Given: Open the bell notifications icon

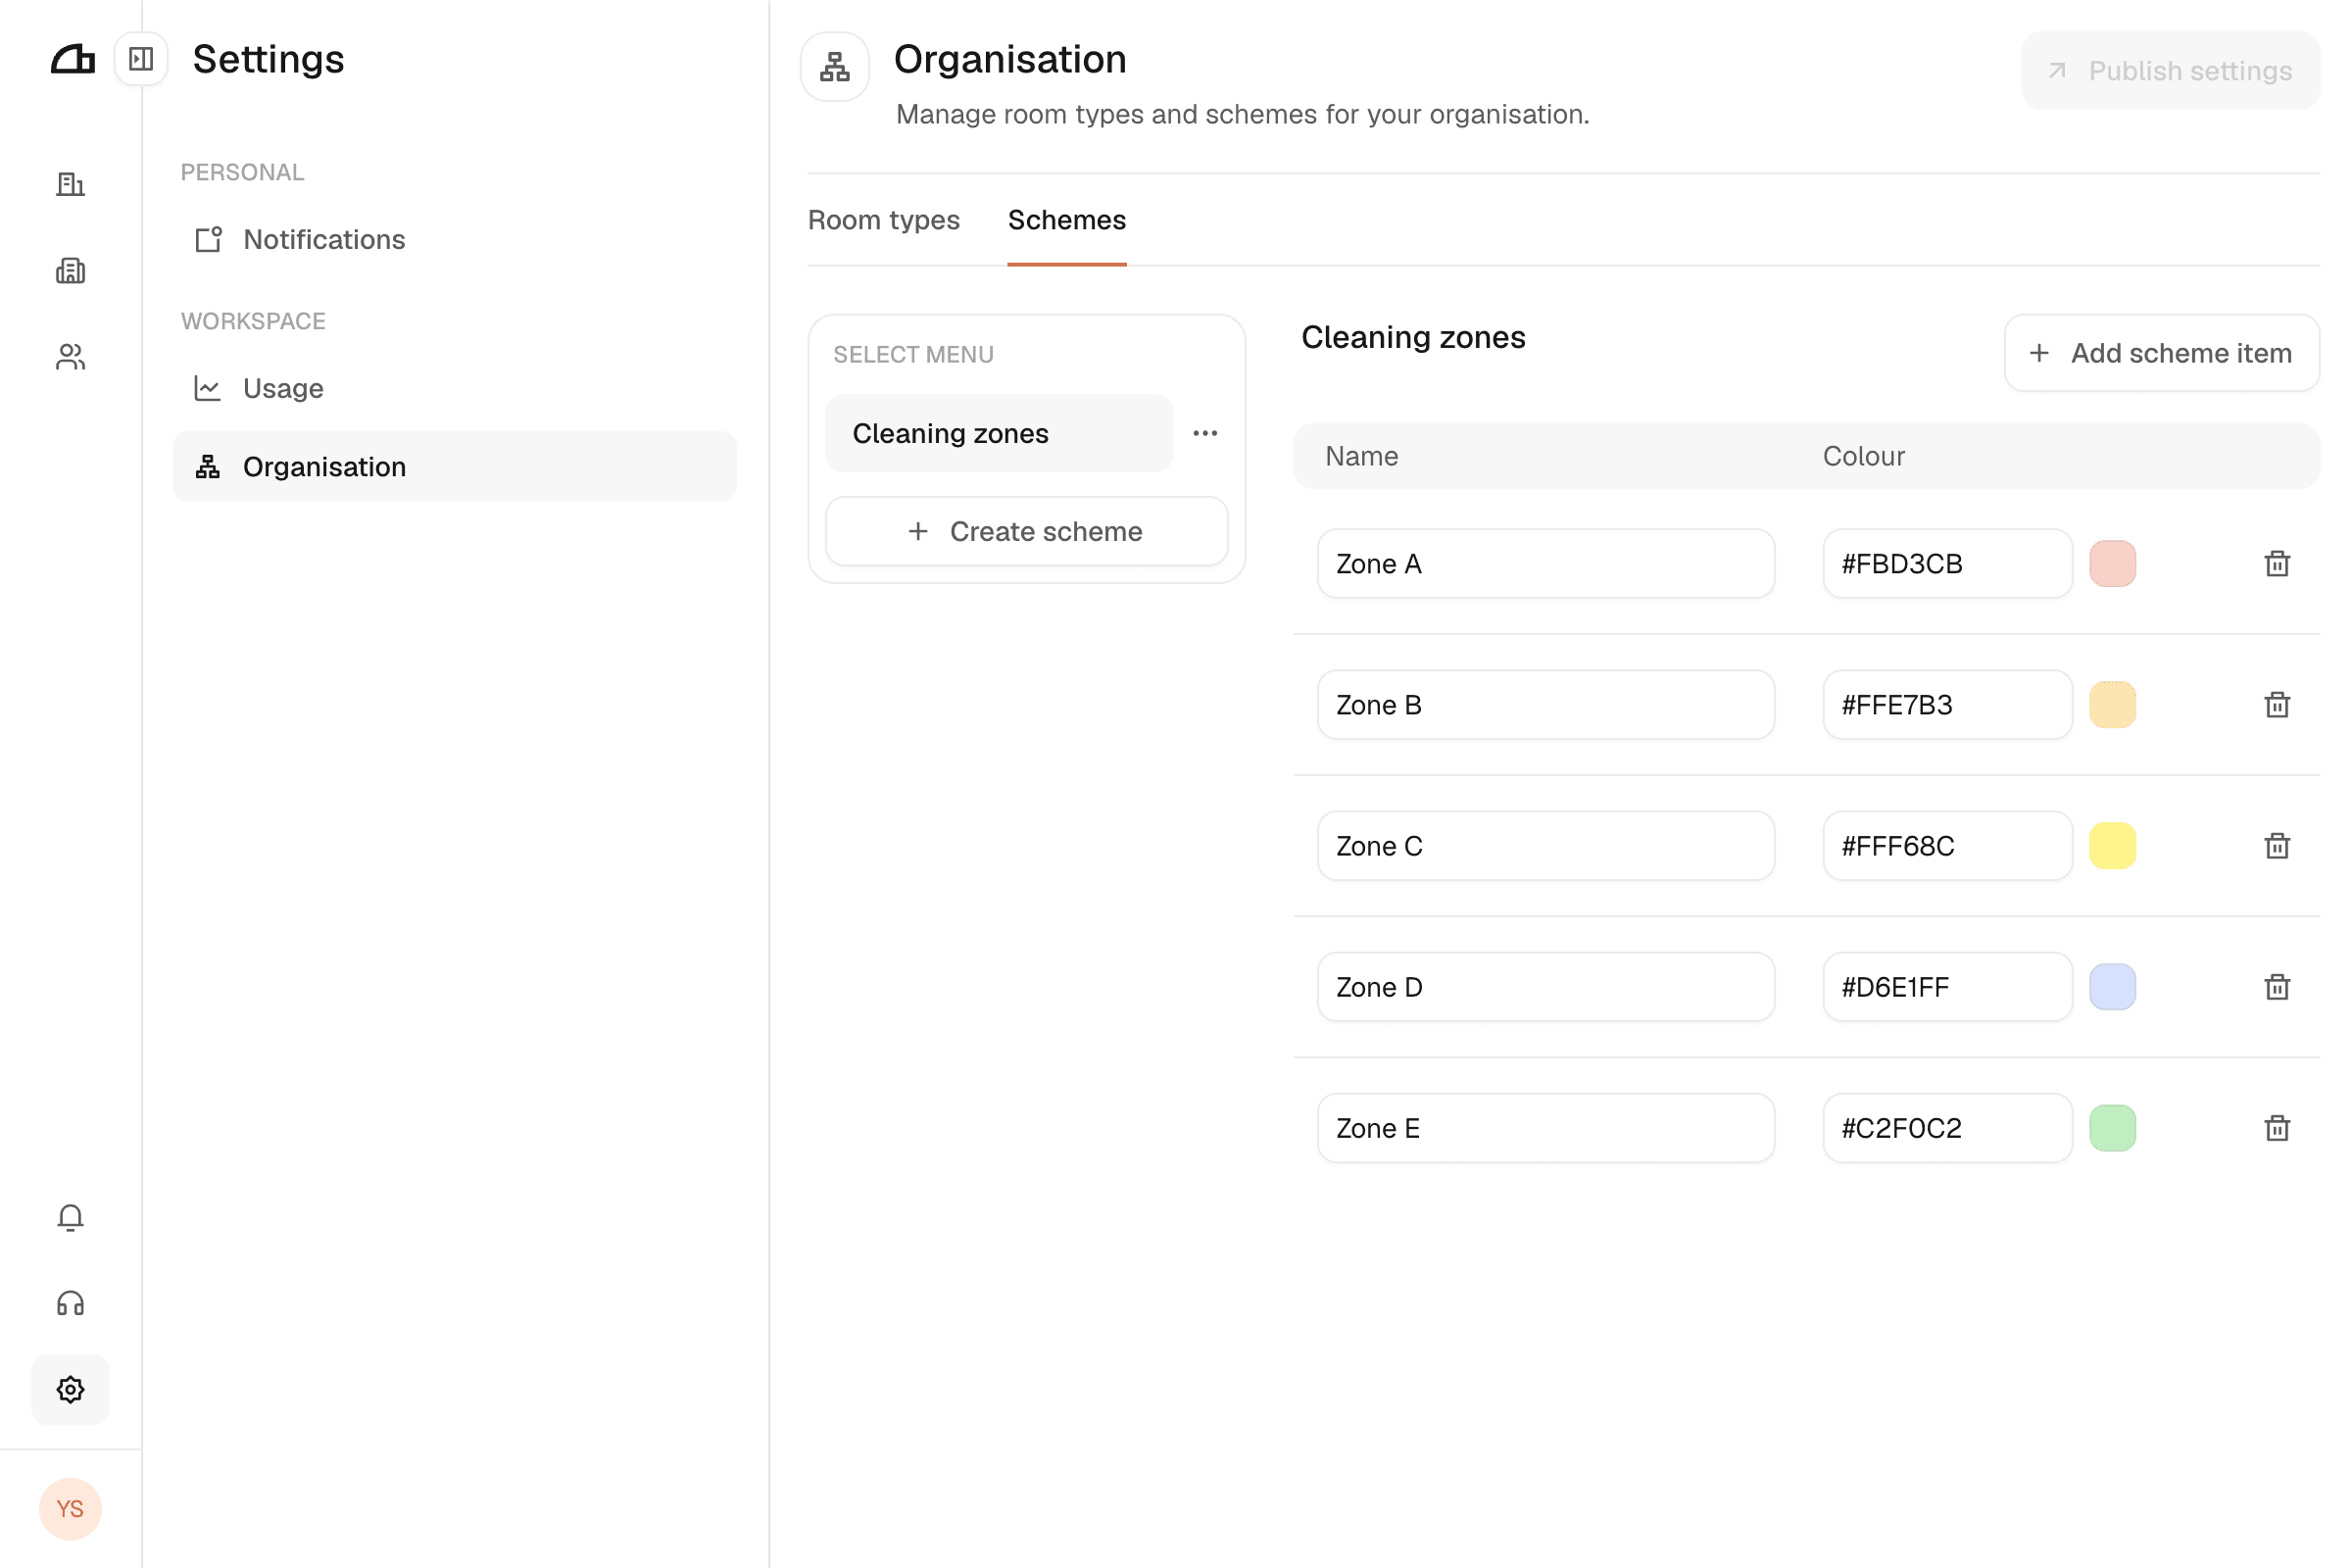Looking at the screenshot, I should [x=70, y=1217].
